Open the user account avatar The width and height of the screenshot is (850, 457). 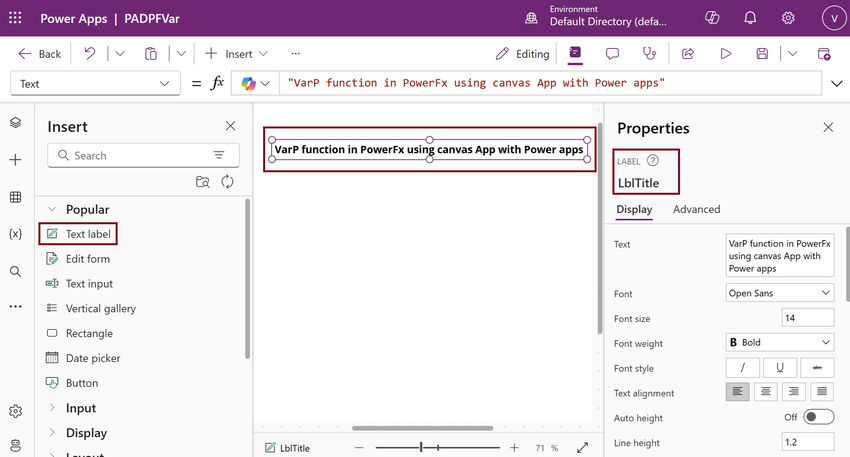[x=834, y=18]
